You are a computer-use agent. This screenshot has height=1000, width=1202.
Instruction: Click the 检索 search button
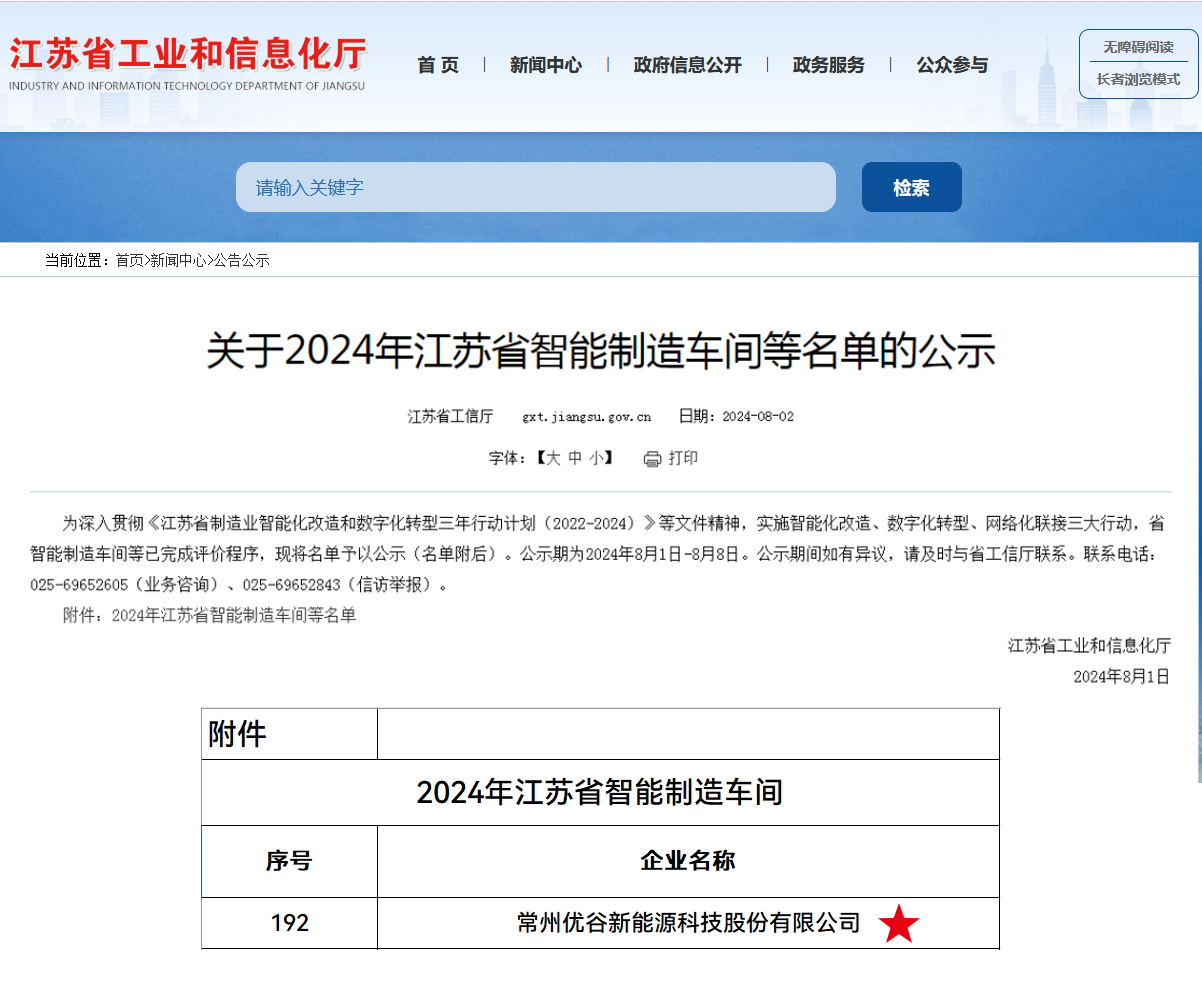[912, 187]
